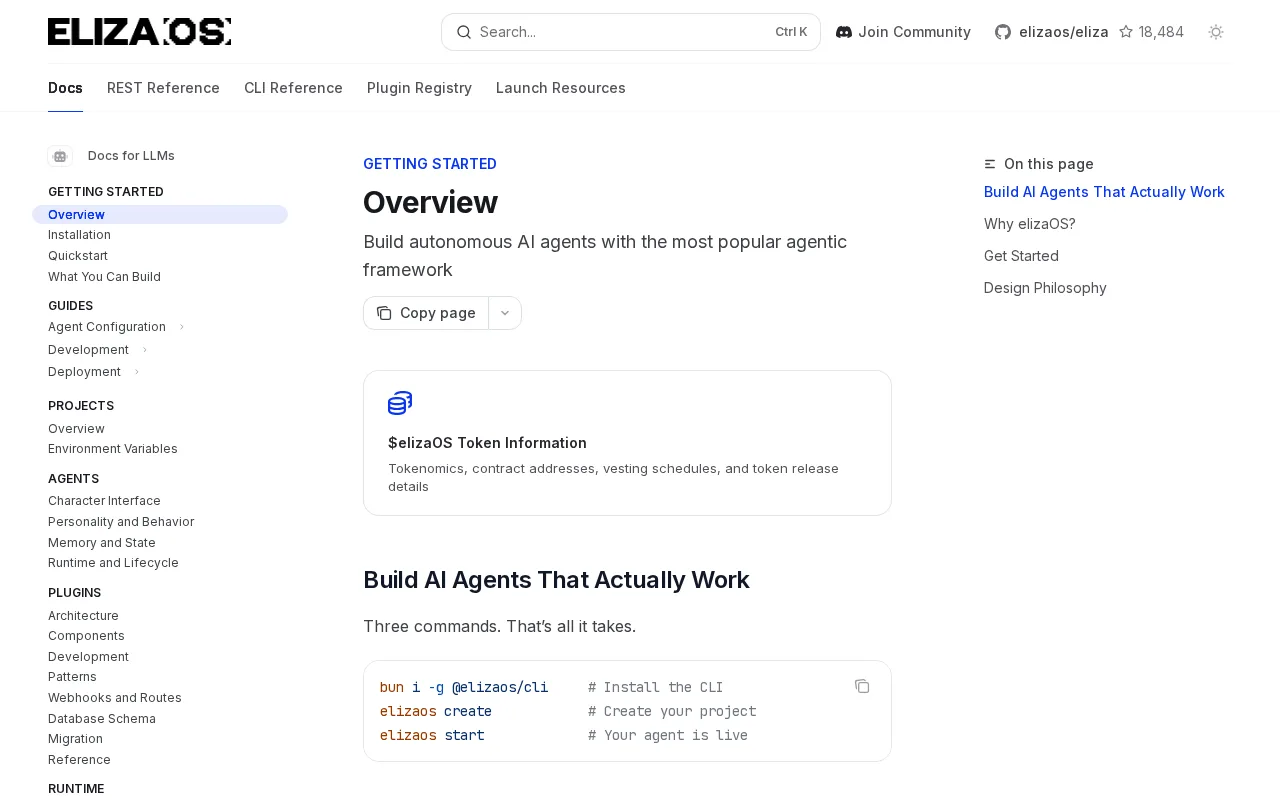The image size is (1280, 800).
Task: Click the Copy page button
Action: pyautogui.click(x=426, y=313)
